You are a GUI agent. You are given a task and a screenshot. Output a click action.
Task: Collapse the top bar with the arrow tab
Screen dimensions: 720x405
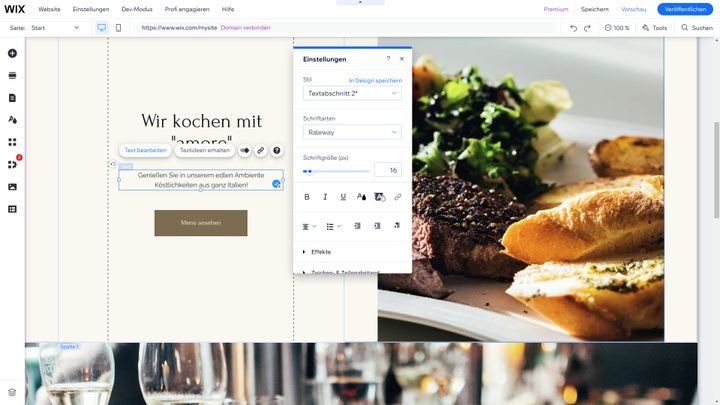pyautogui.click(x=360, y=2)
